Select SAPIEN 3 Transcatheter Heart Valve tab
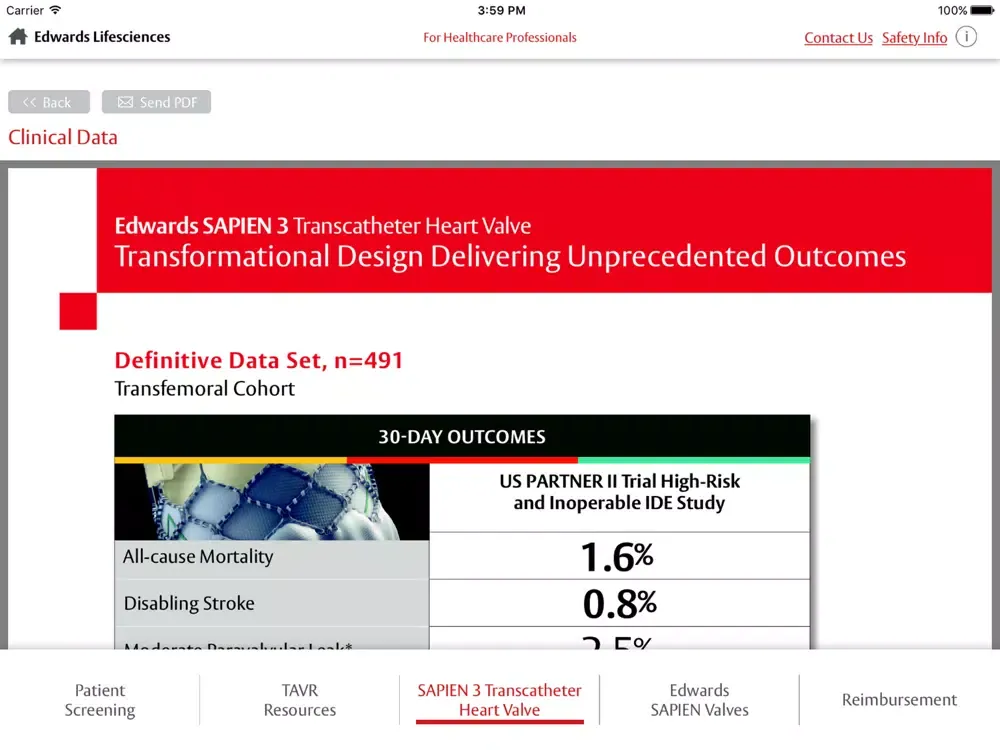This screenshot has width=1000, height=750. (x=499, y=700)
